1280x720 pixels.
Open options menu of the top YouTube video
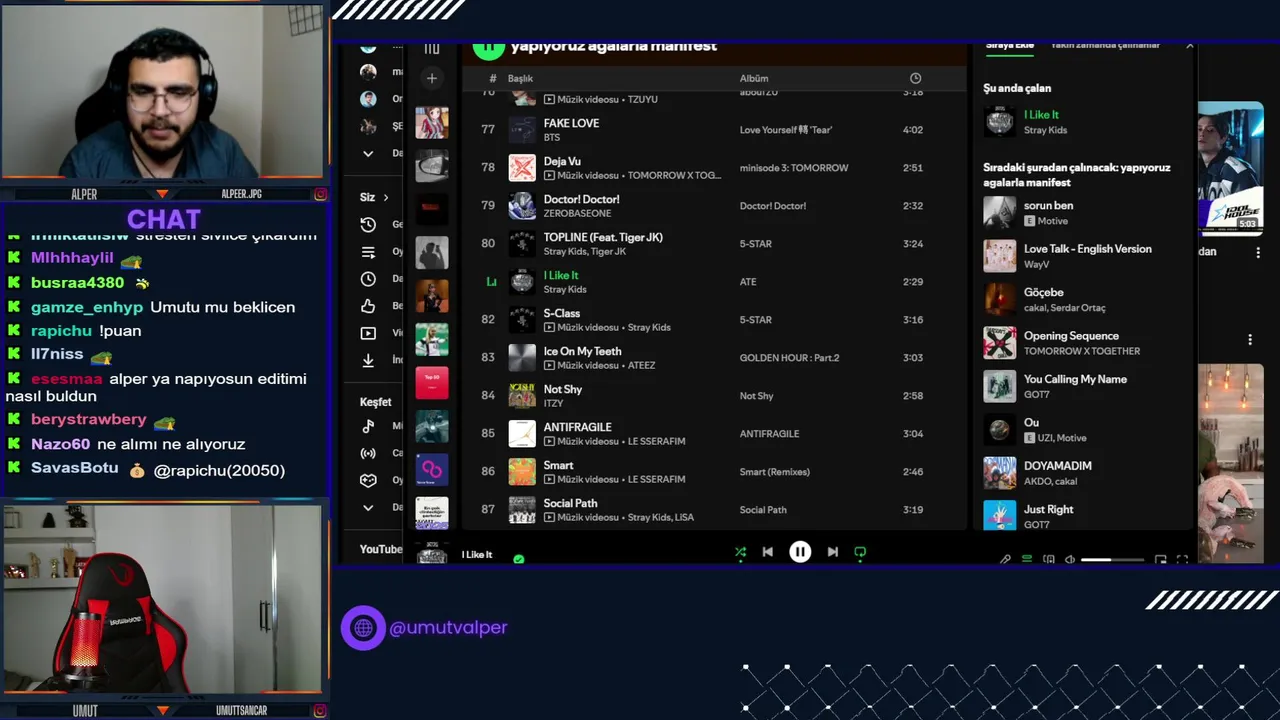click(x=1258, y=253)
